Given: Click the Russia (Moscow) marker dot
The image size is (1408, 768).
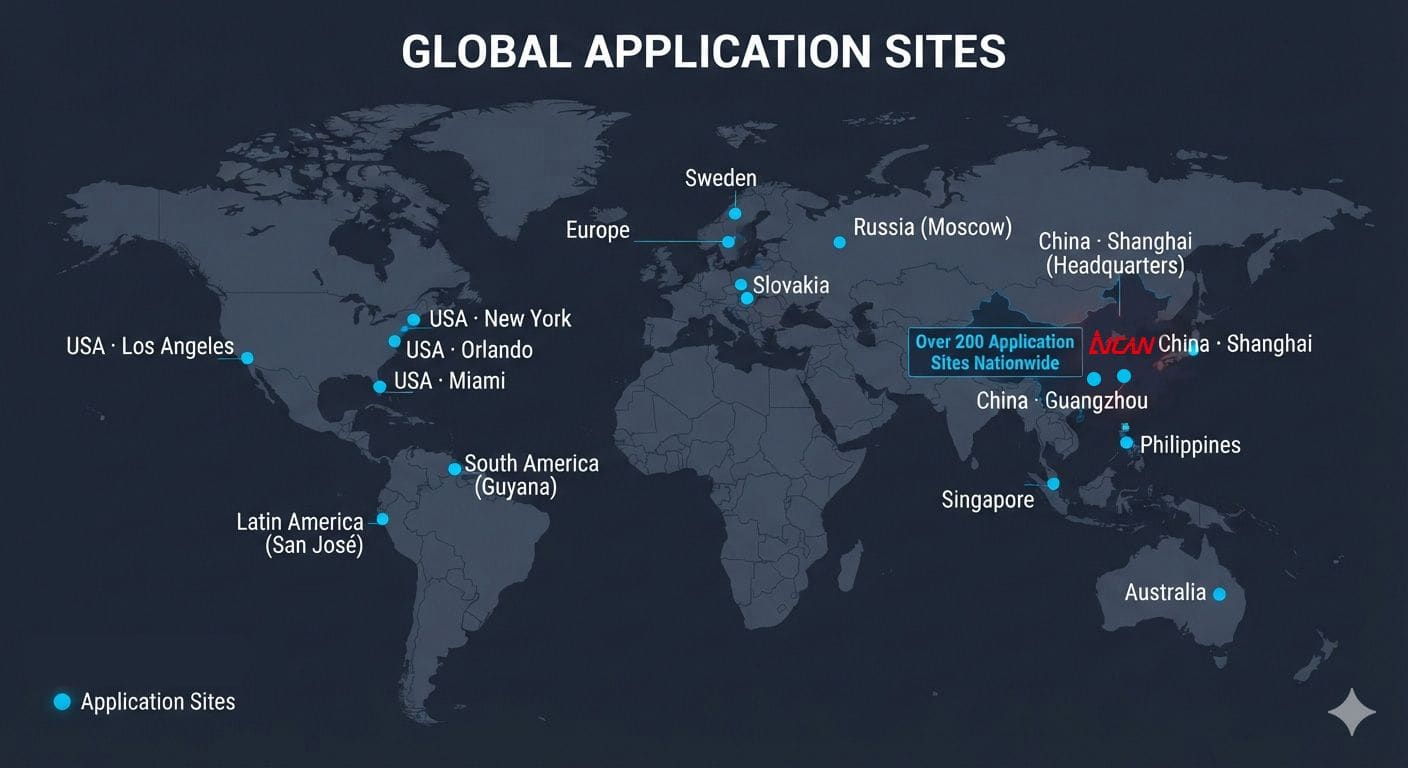Looking at the screenshot, I should click(x=839, y=241).
